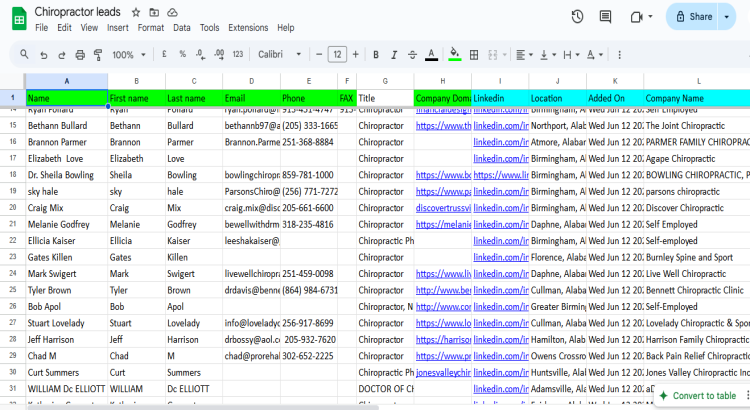Open version history clock icon
The image size is (750, 410).
578,17
